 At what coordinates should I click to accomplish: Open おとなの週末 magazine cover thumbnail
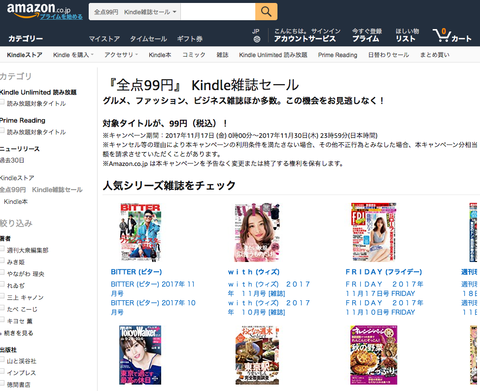click(x=257, y=355)
